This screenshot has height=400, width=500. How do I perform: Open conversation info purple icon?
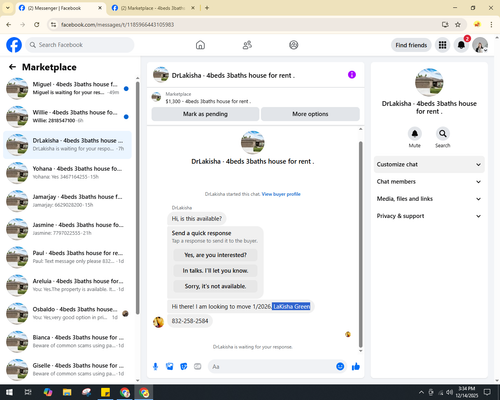click(352, 75)
